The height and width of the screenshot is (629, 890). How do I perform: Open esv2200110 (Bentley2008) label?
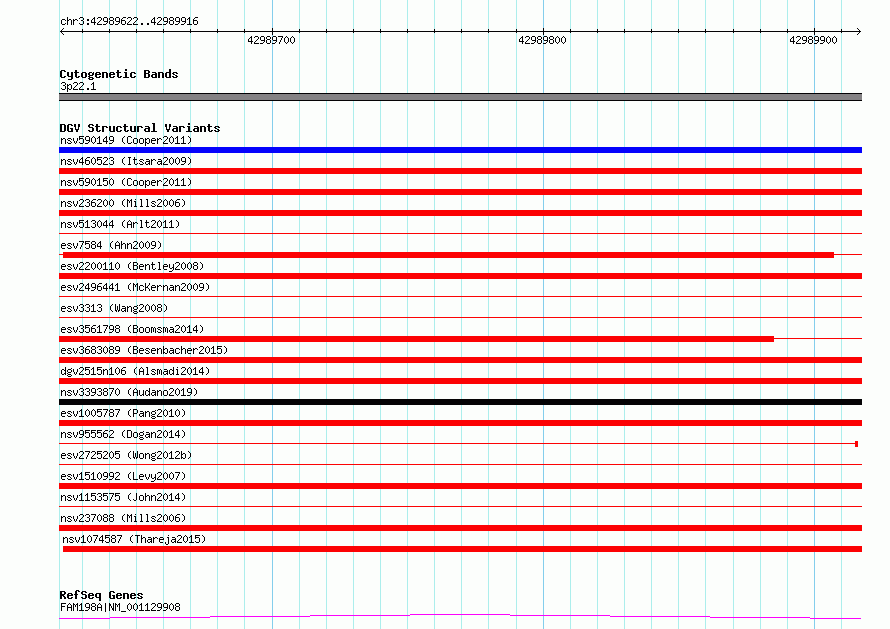click(x=132, y=266)
